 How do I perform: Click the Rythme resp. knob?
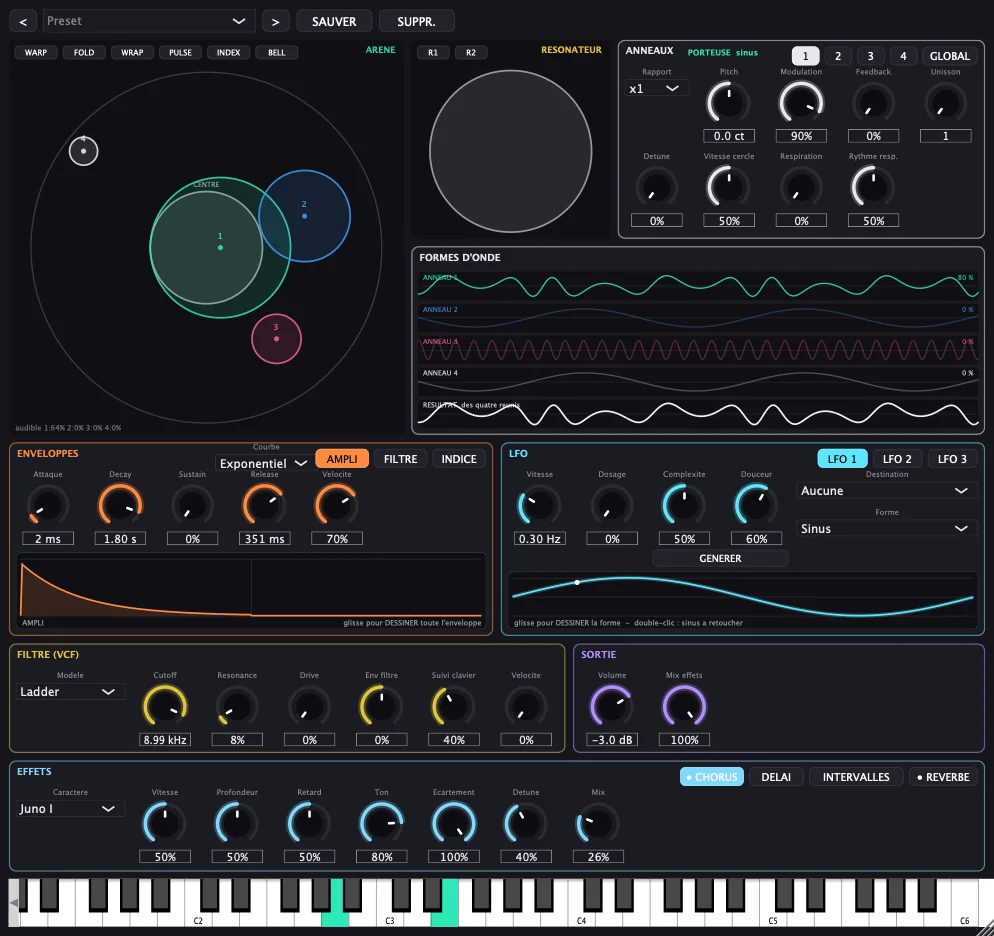(x=874, y=188)
